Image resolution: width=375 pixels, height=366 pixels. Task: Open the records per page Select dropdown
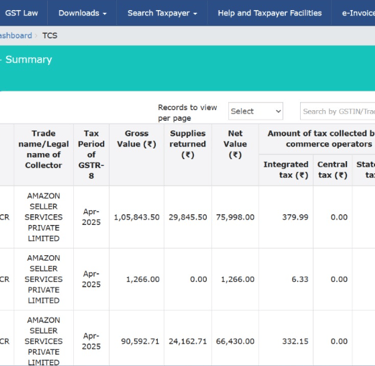point(256,111)
